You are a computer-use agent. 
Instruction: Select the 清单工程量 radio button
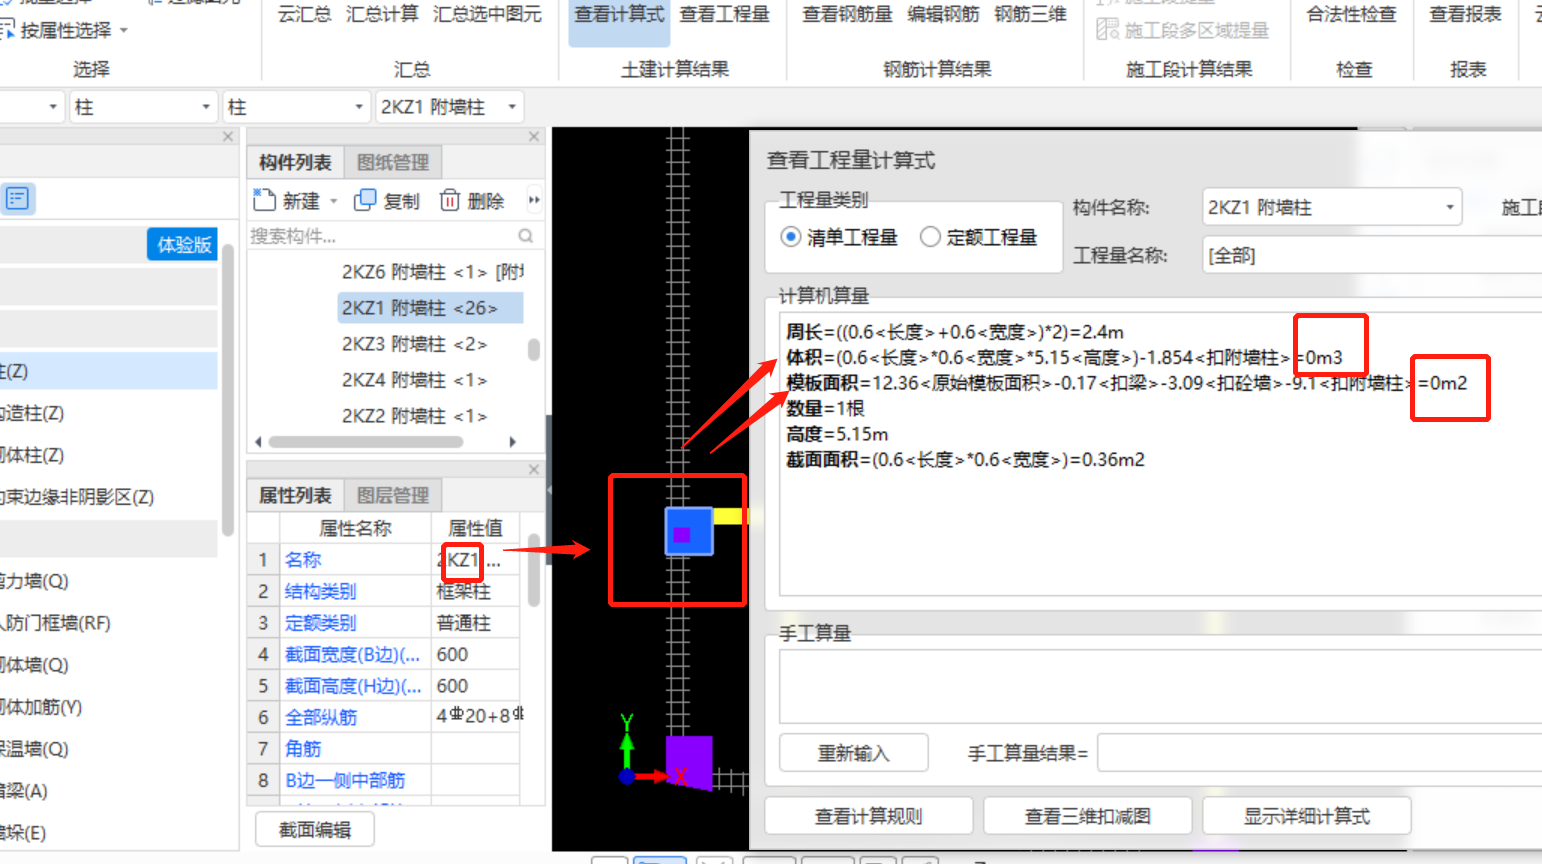tap(791, 237)
